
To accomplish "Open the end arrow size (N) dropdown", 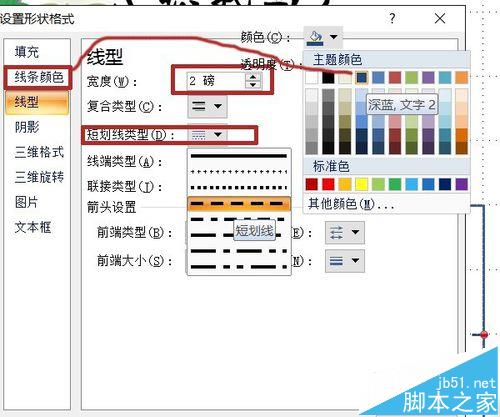I will 345,261.
